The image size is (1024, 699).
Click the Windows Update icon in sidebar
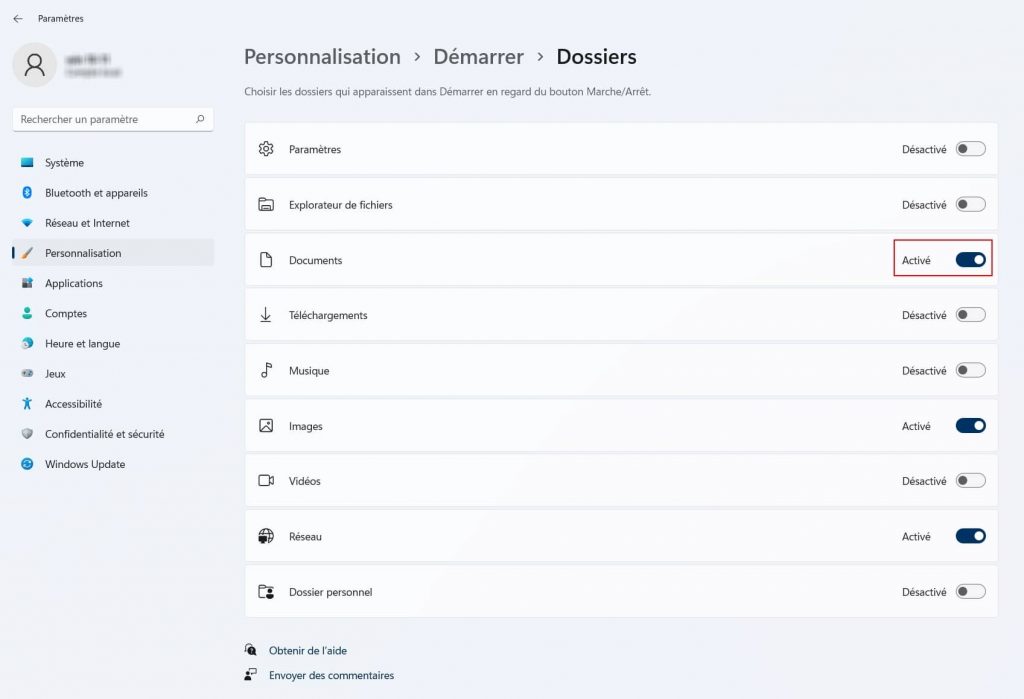tap(28, 464)
